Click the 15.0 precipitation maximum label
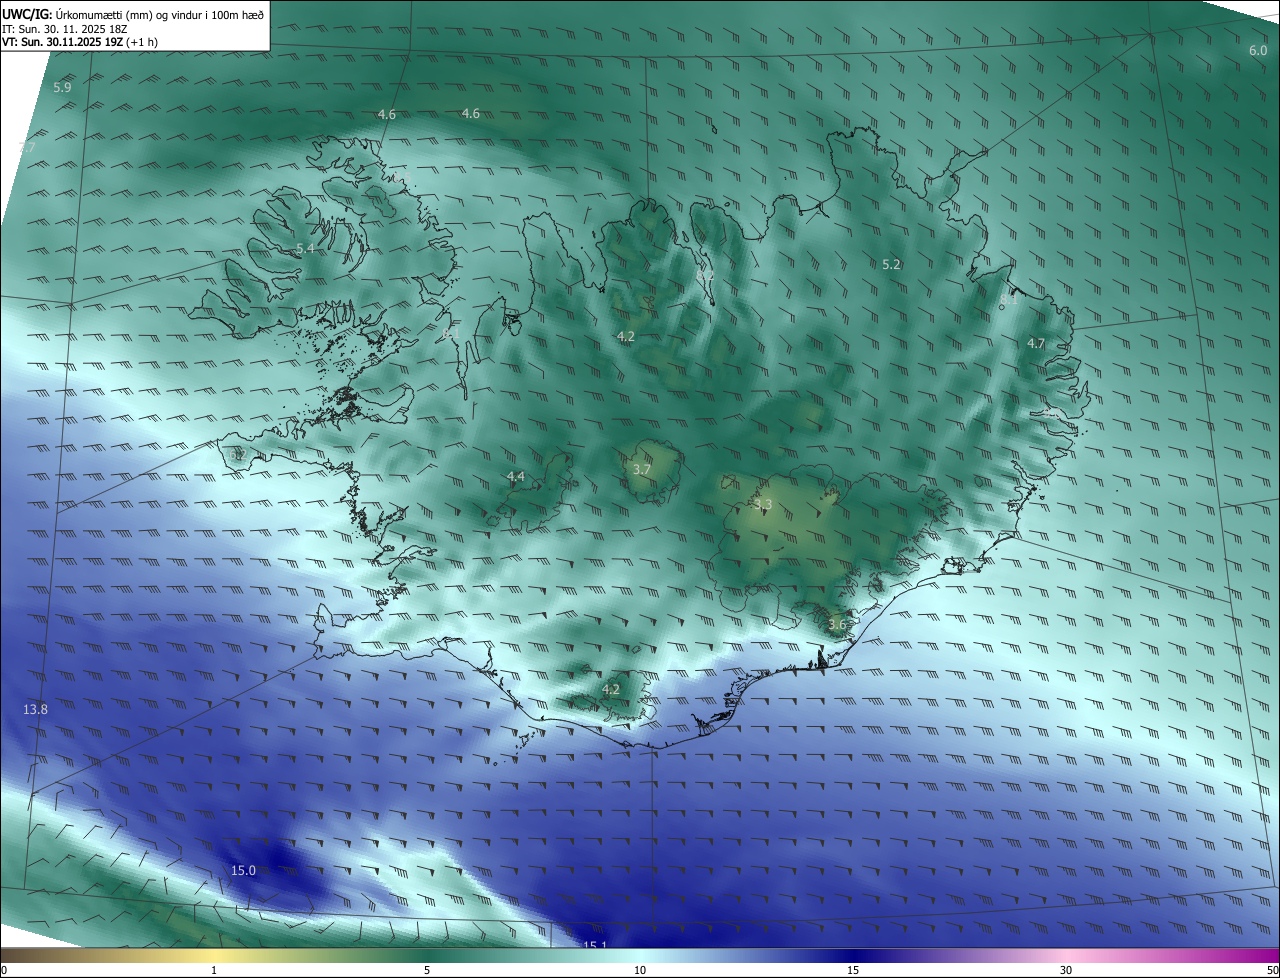The width and height of the screenshot is (1280, 978). click(x=243, y=871)
